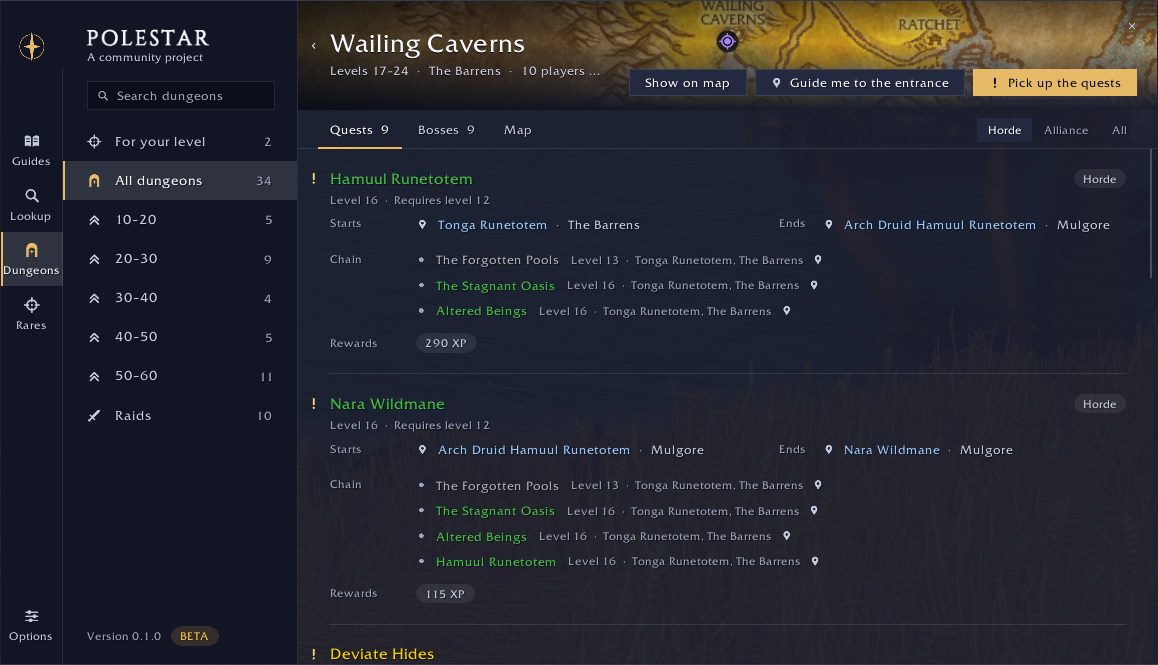Click pin after Nara quest's Altered Beings row

[787, 536]
